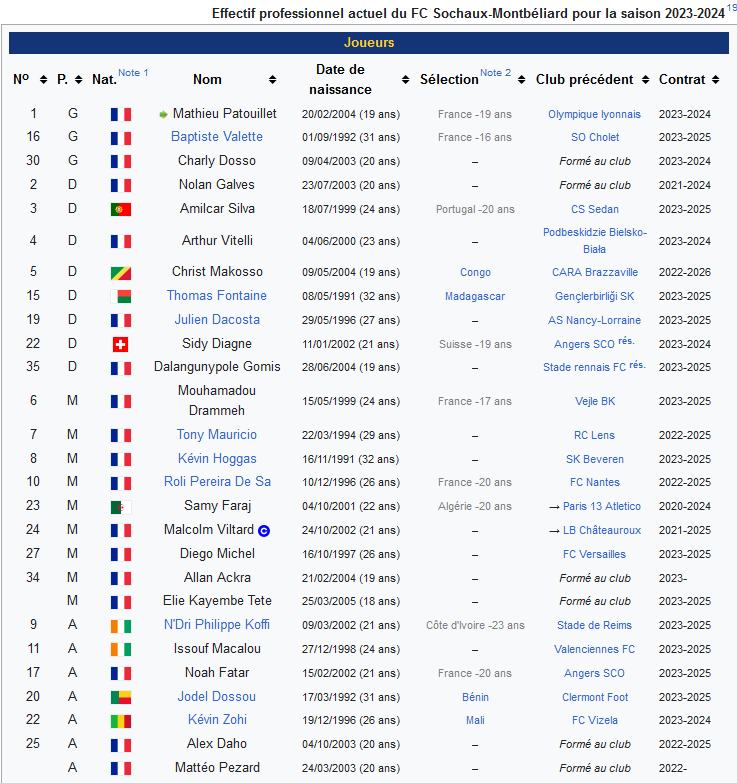Image resolution: width=737 pixels, height=783 pixels.
Task: Click the Benin flag for Jodel Dossou
Action: pyautogui.click(x=121, y=697)
